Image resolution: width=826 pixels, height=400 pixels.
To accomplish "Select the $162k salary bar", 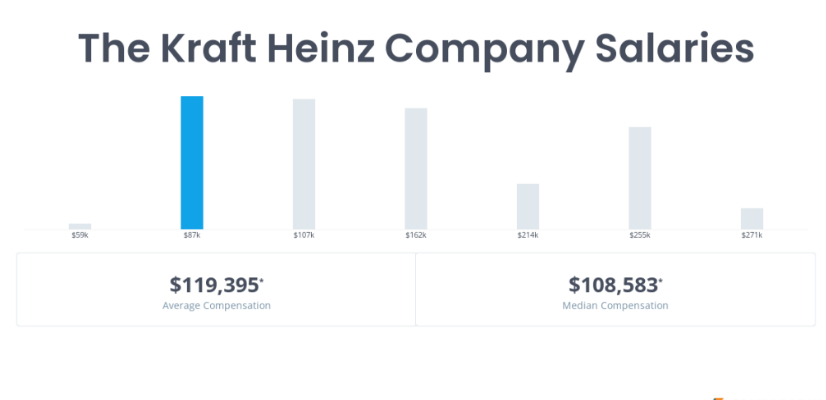I will pos(416,168).
